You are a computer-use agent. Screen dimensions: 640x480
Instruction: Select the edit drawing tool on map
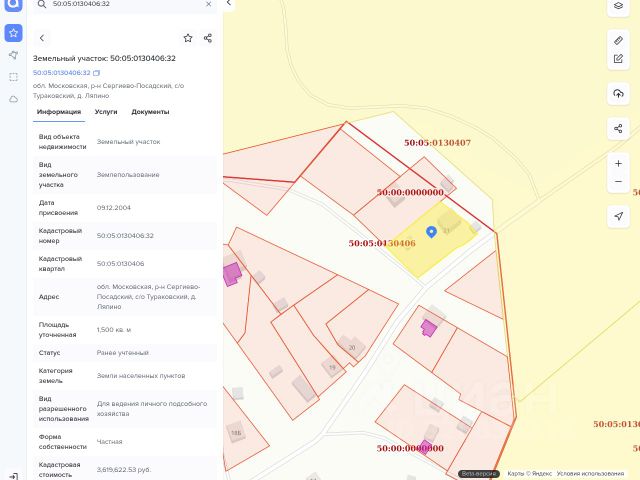618,59
